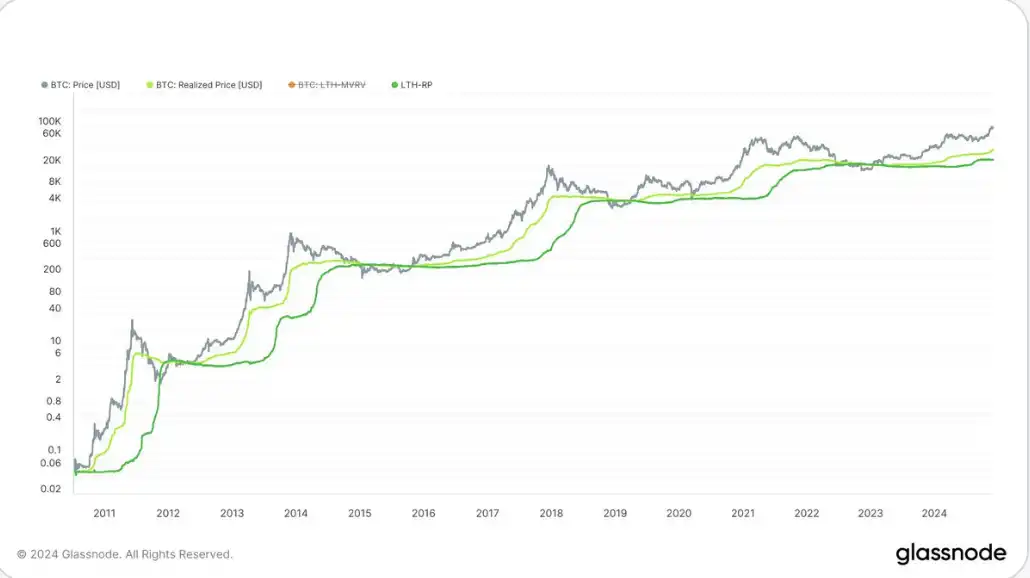Click the gray BTC Price legend dot

point(44,85)
